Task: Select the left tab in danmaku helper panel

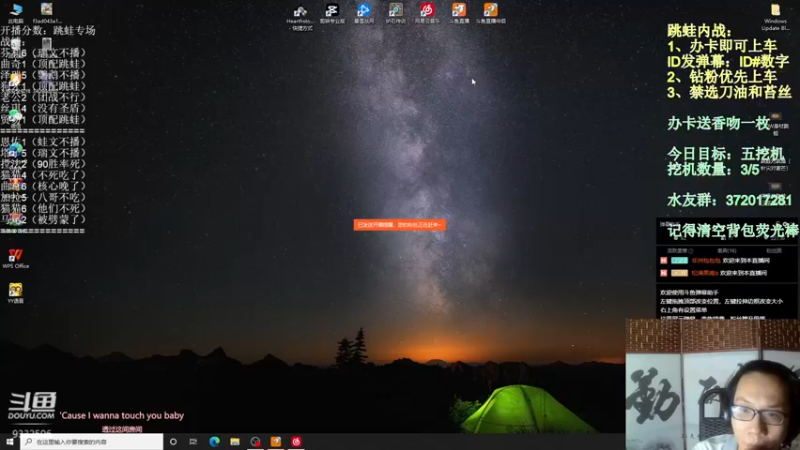Action: coord(680,251)
